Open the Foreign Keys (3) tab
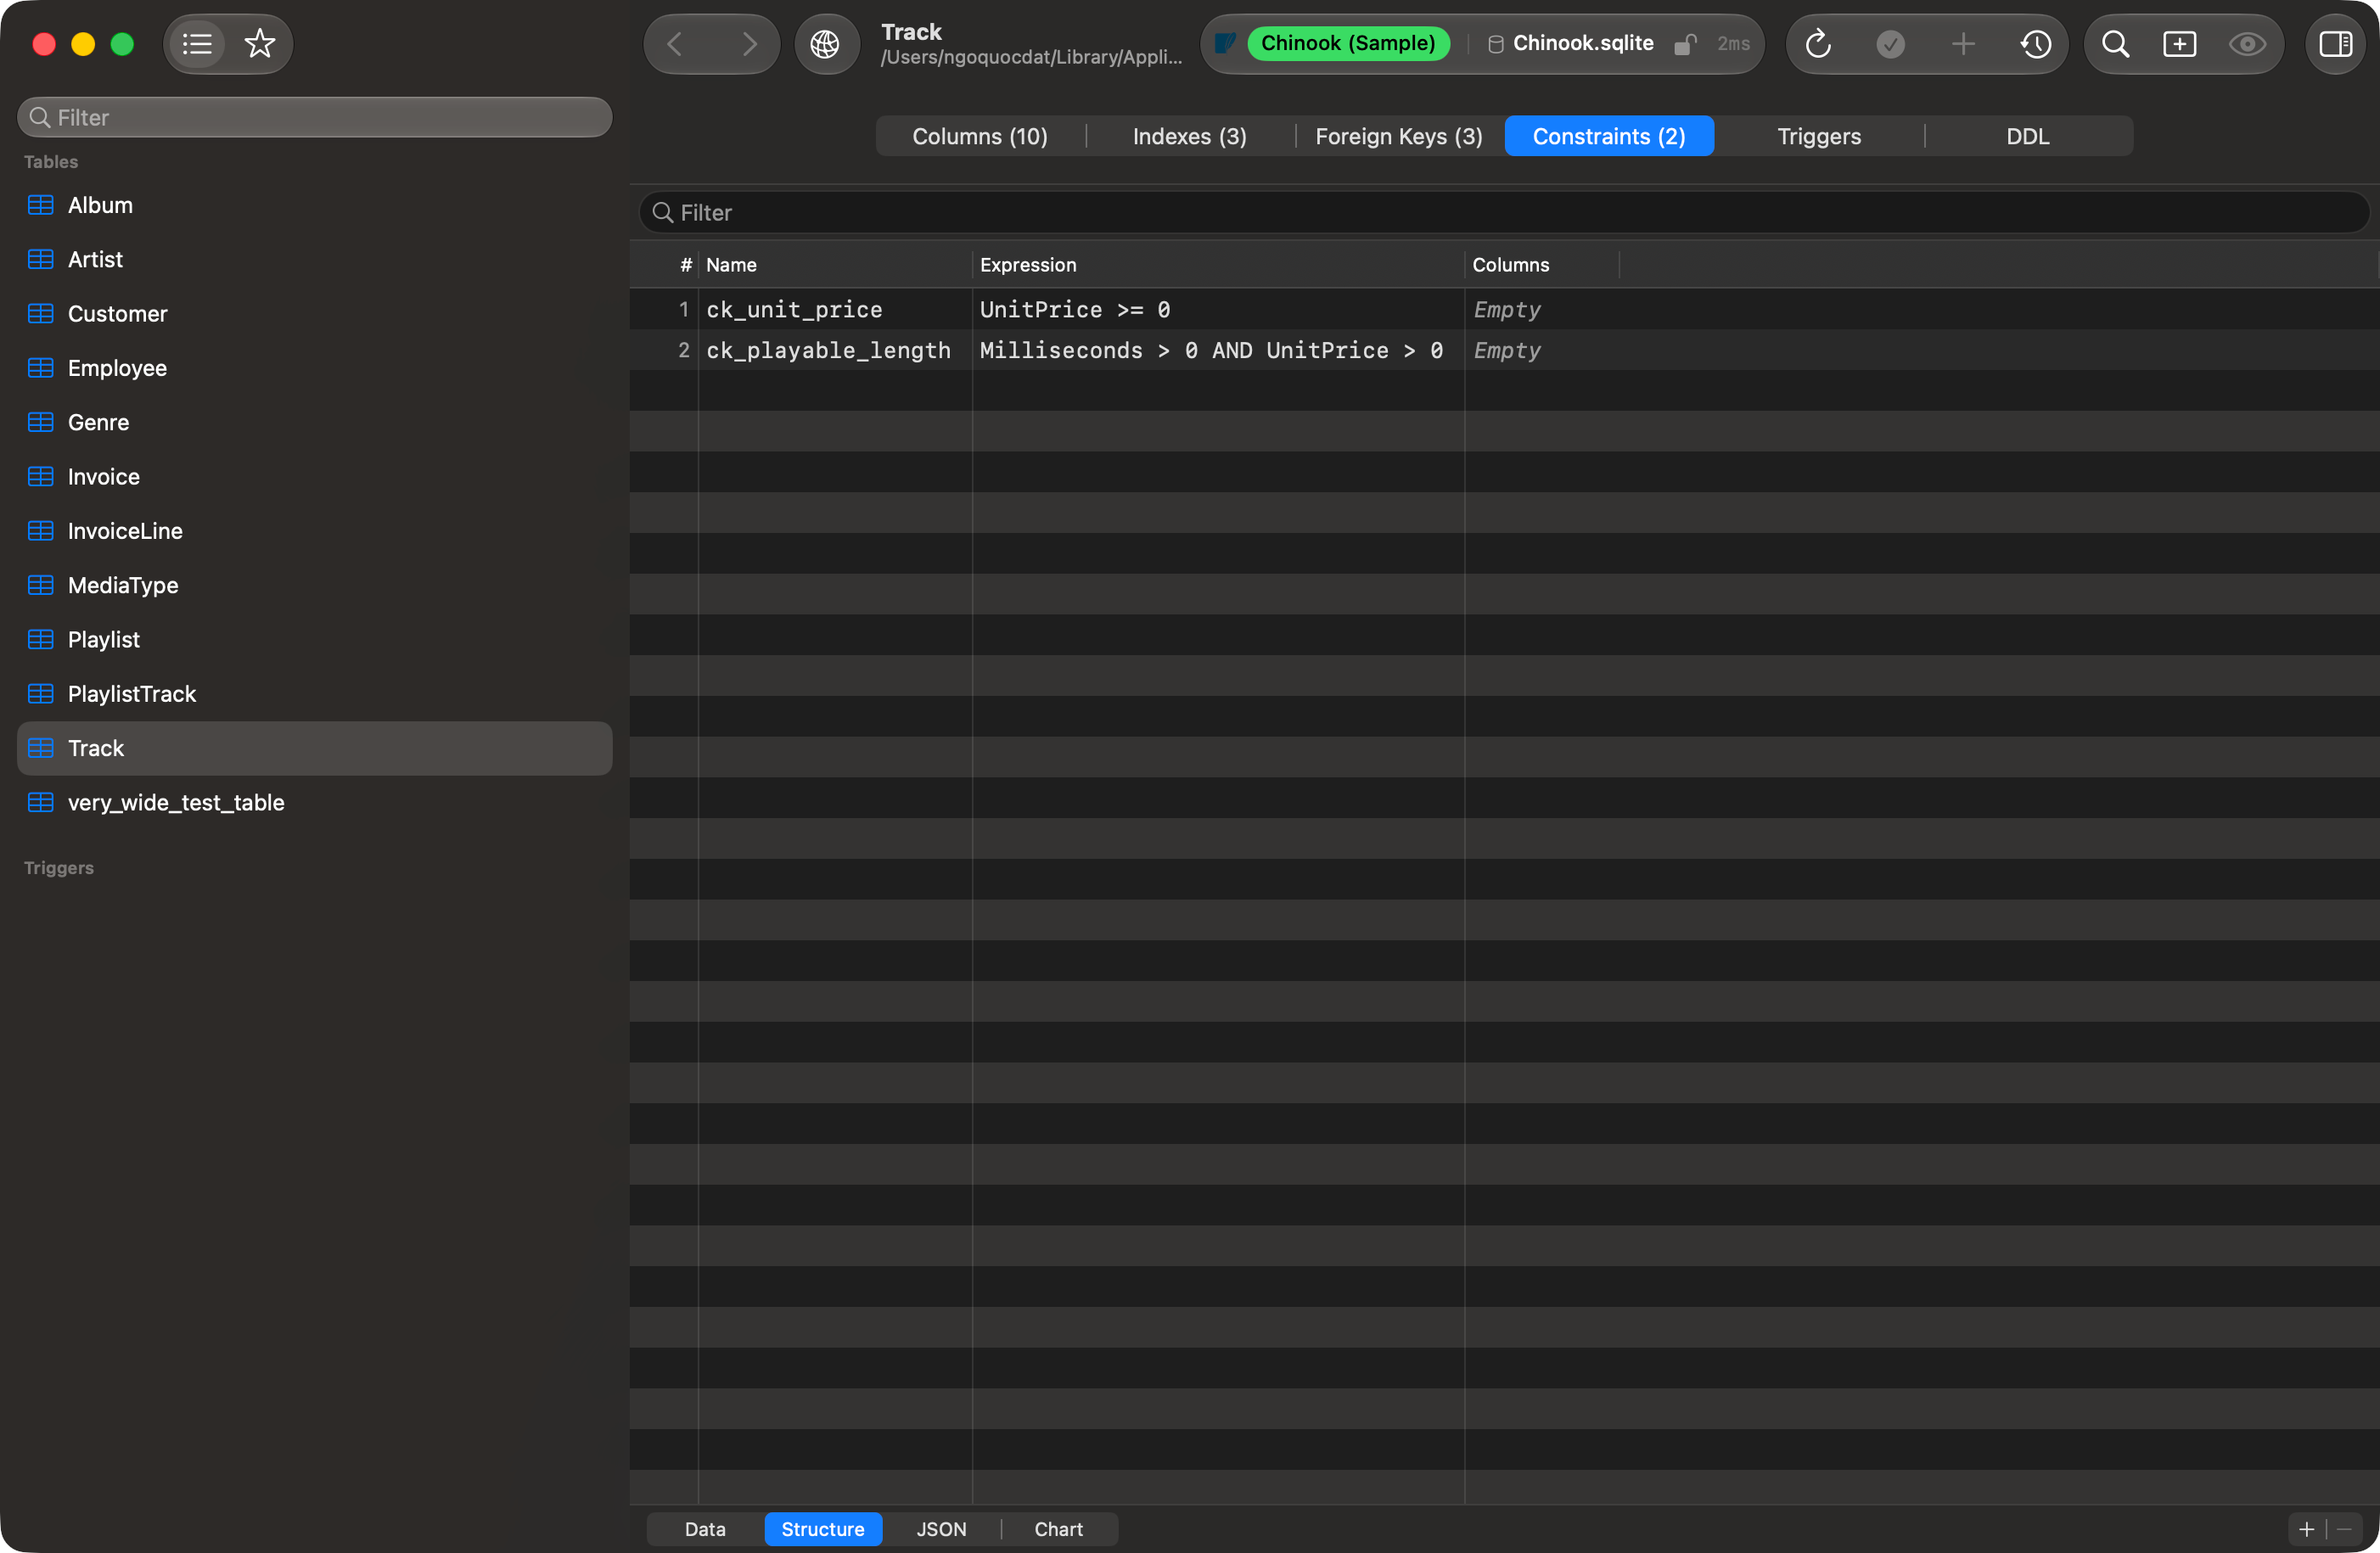This screenshot has height=1553, width=2380. click(x=1399, y=136)
